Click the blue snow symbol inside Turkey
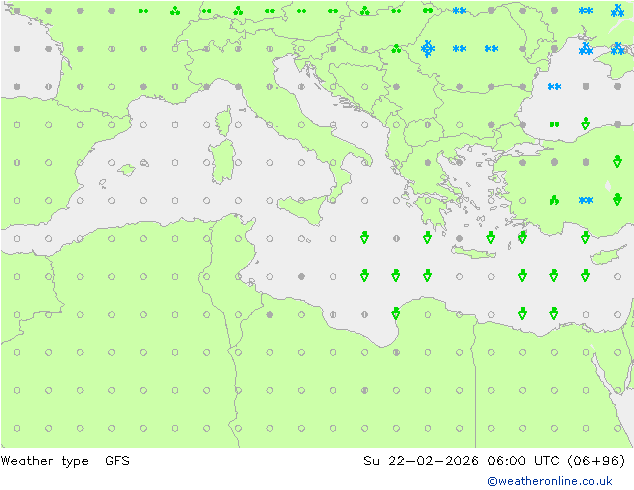Viewport: 634px width, 490px height. coord(585,200)
